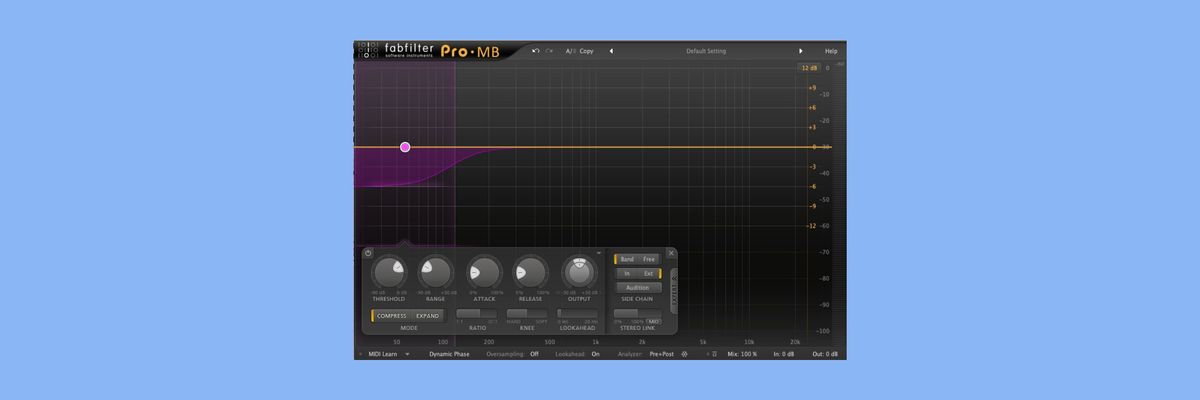Click the Stereo Link slider
1200x400 pixels.
(x=638, y=314)
